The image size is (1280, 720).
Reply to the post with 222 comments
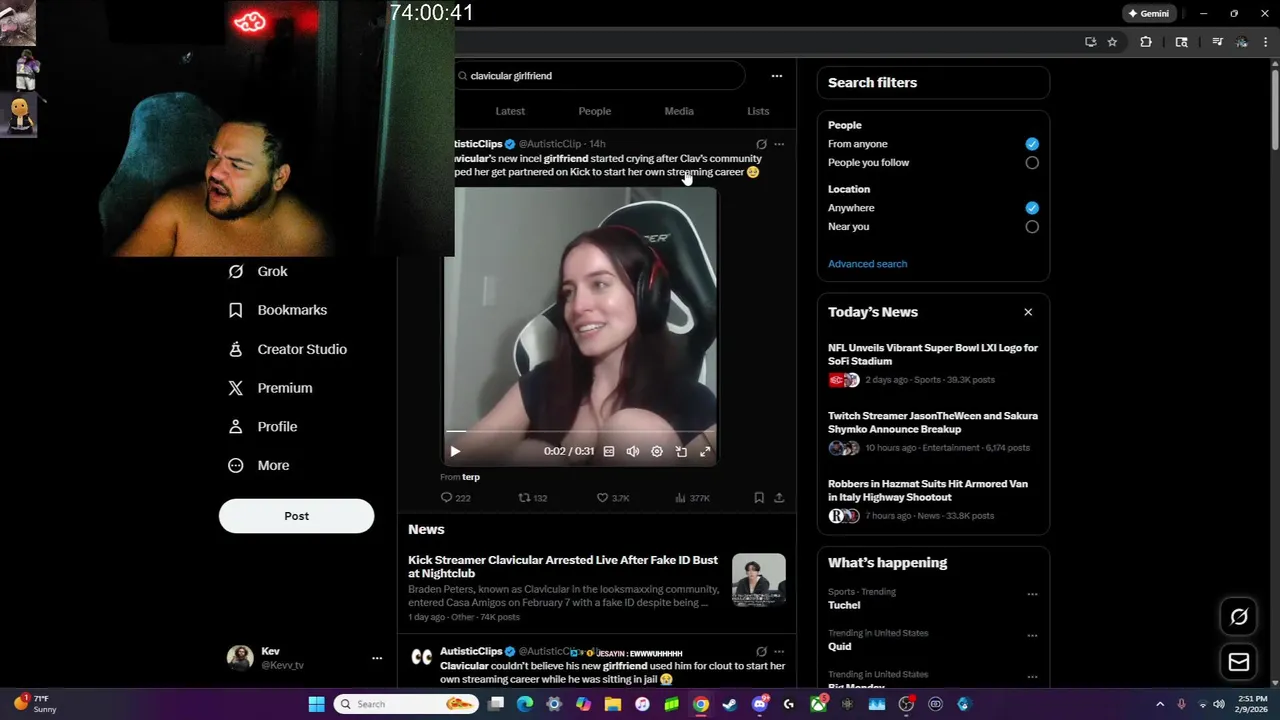pos(456,497)
